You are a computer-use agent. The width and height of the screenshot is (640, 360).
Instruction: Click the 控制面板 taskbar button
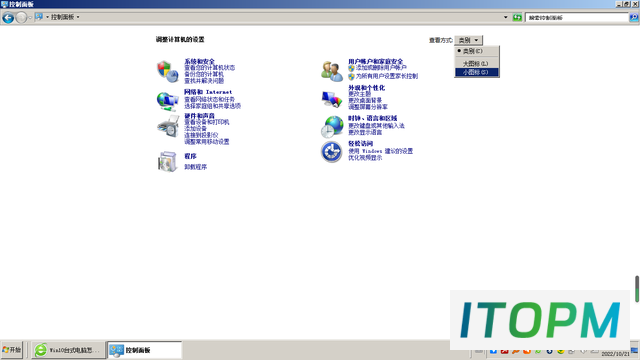click(x=144, y=350)
